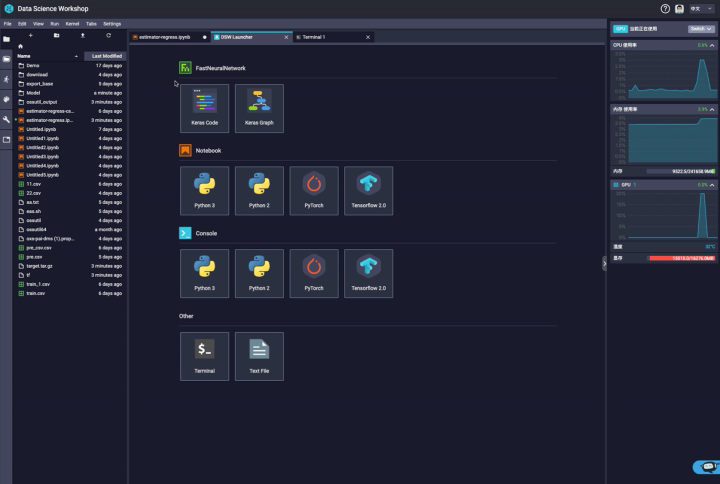Open the file browser sidebar tab
720x484 pixels.
pos(6,39)
